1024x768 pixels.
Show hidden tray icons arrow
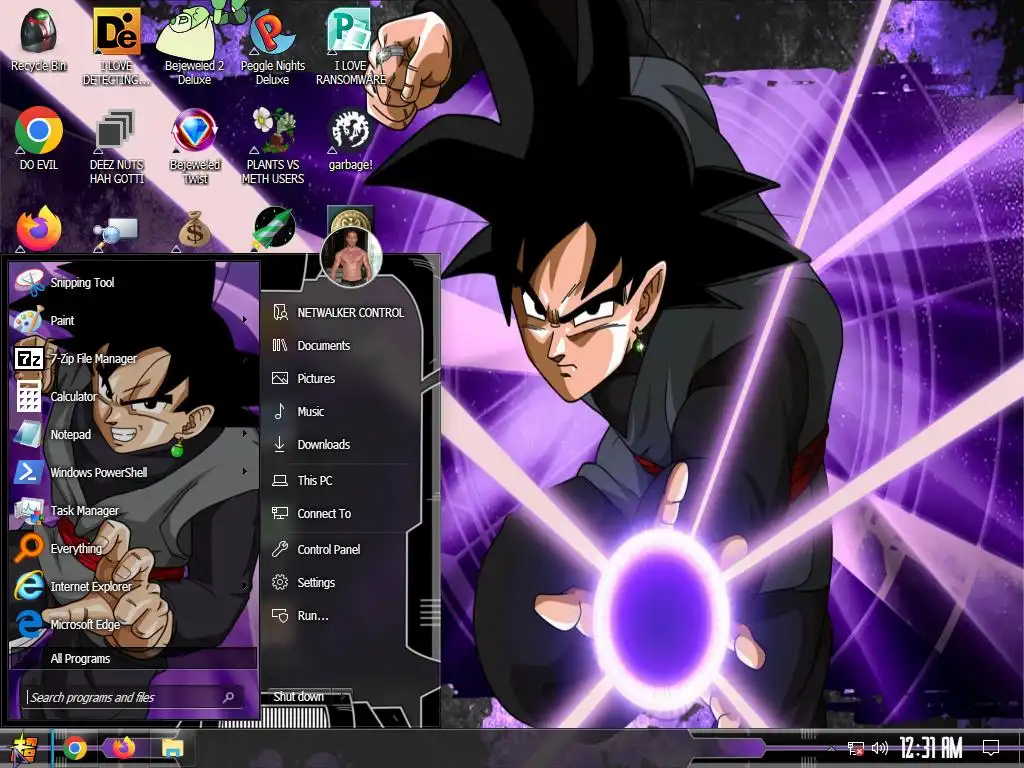[x=831, y=748]
